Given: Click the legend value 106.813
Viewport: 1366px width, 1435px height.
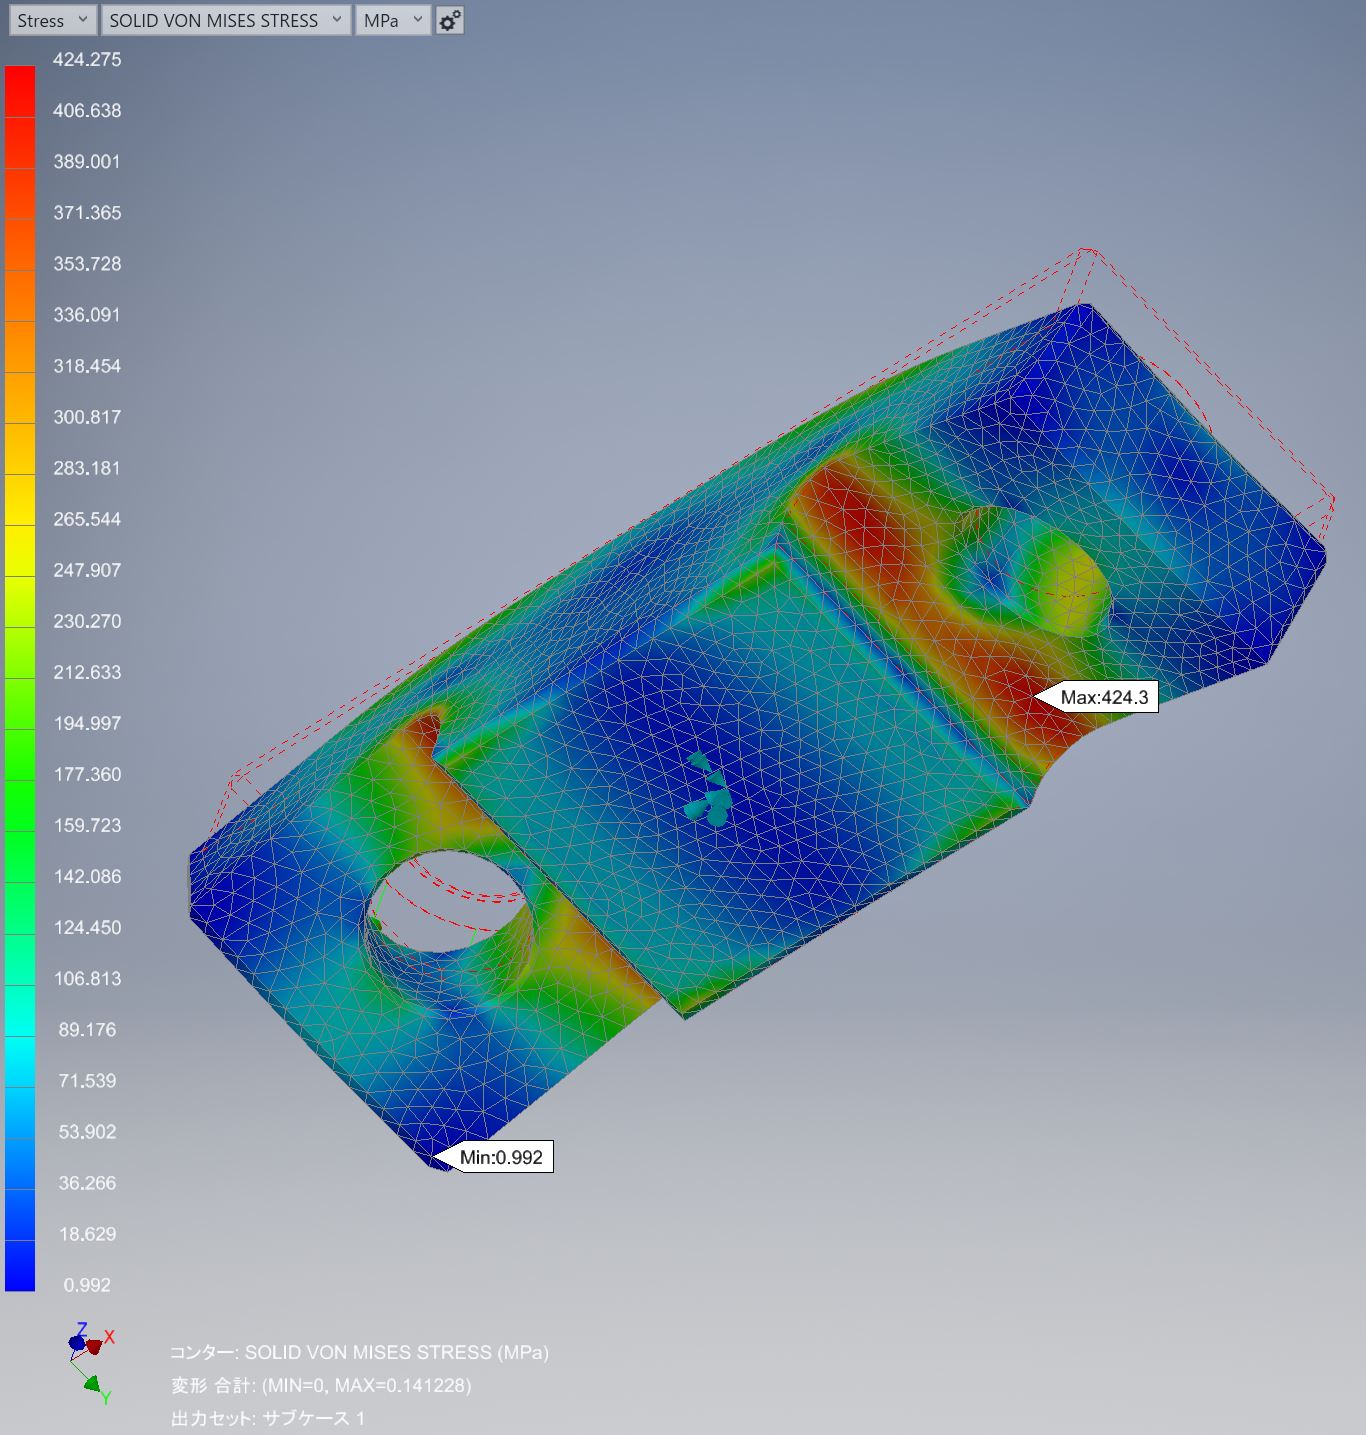Looking at the screenshot, I should (87, 978).
